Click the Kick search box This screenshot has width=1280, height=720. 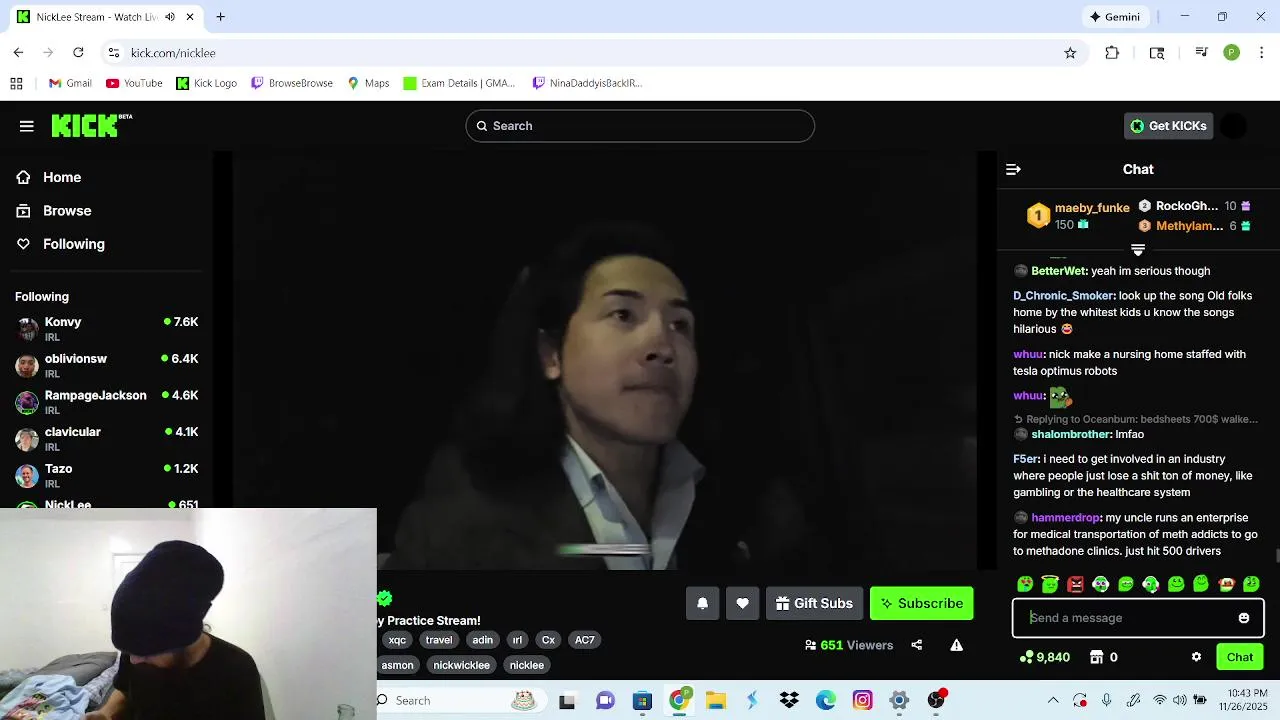640,126
